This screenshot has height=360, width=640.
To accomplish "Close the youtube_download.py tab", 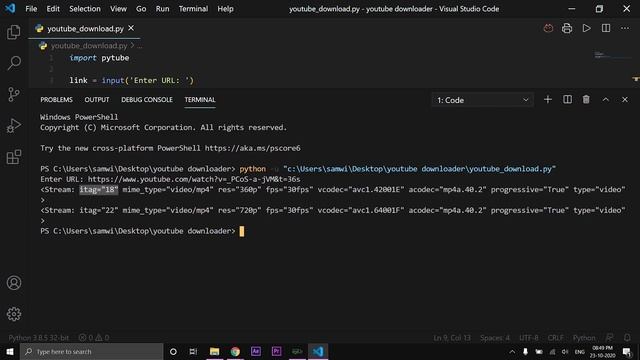I will click(131, 28).
